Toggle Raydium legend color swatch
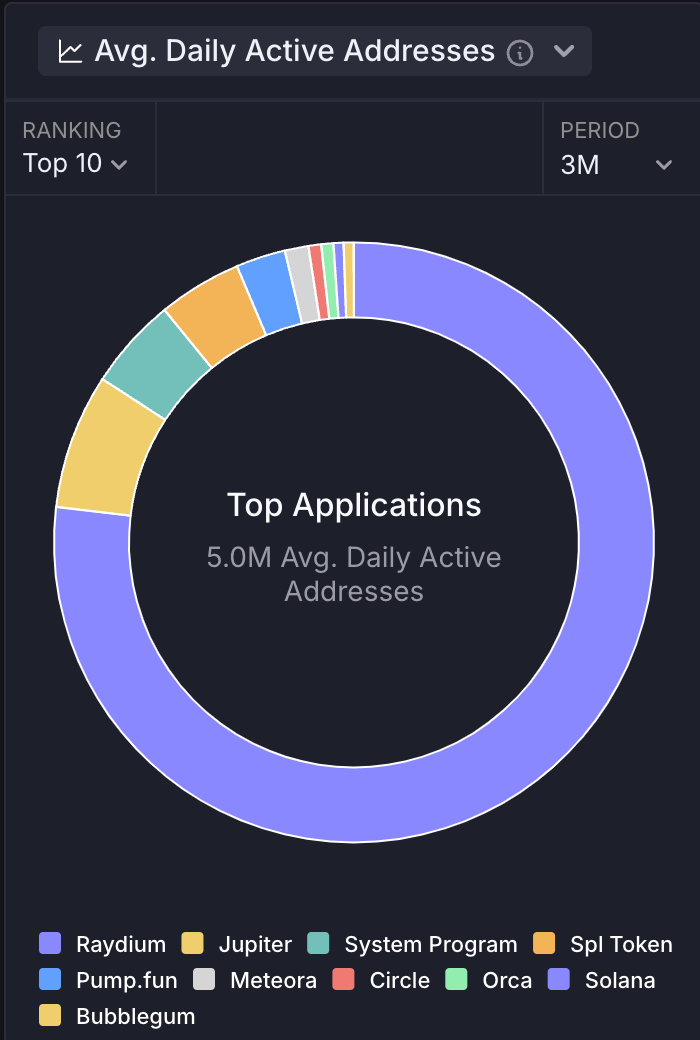The height and width of the screenshot is (1040, 700). point(50,942)
